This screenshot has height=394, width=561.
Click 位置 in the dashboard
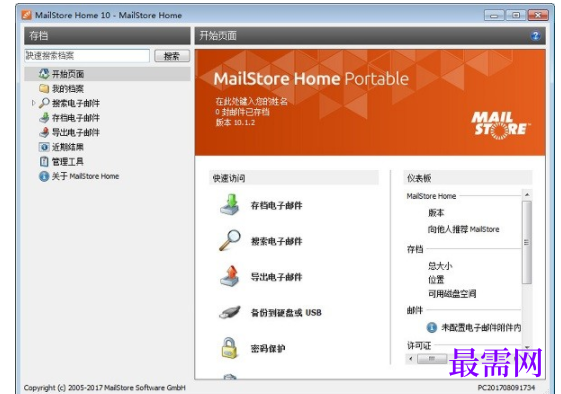[436, 279]
